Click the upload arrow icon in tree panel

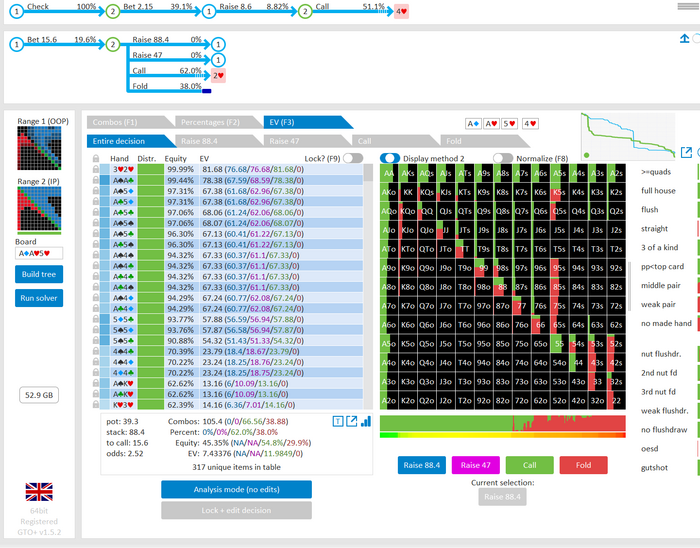pyautogui.click(x=686, y=39)
